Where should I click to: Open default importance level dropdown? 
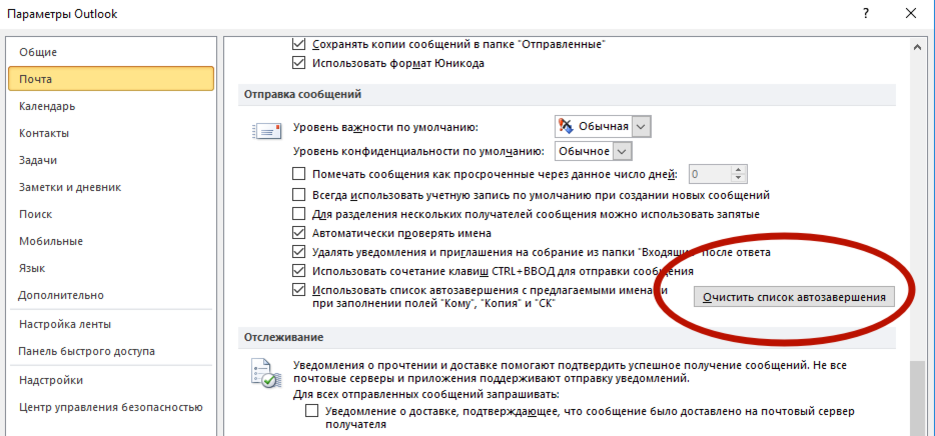click(x=640, y=126)
